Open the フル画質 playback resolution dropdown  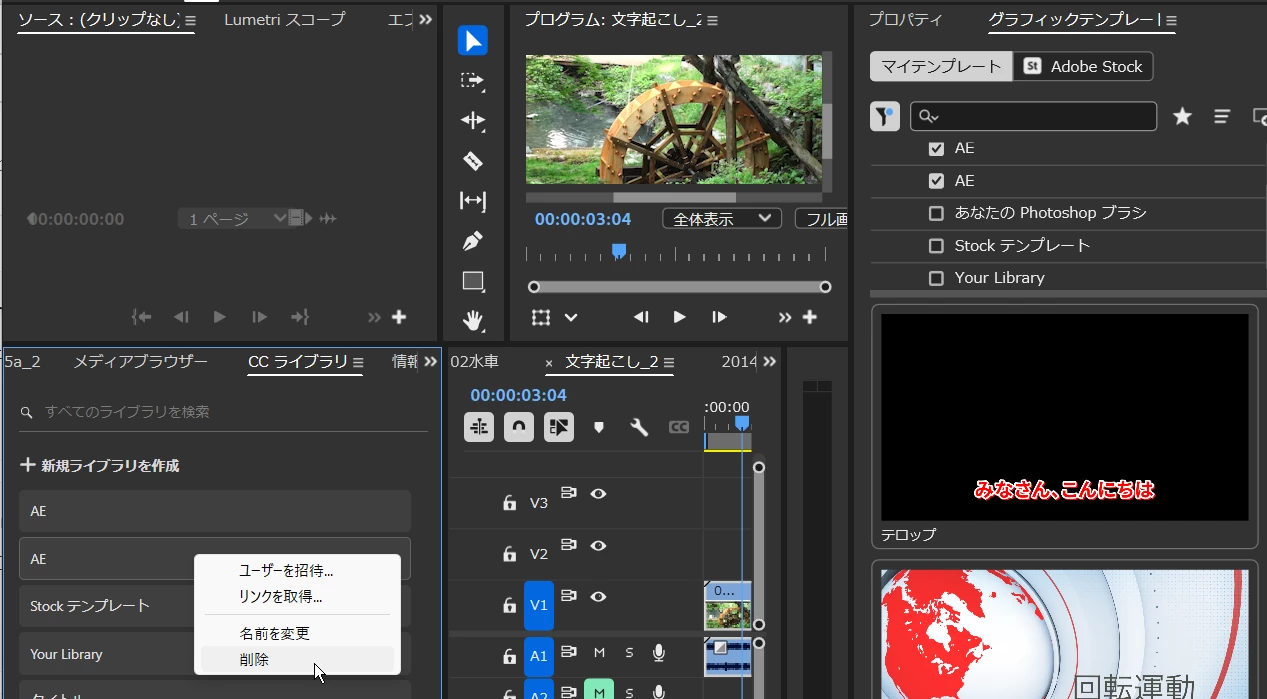[821, 218]
